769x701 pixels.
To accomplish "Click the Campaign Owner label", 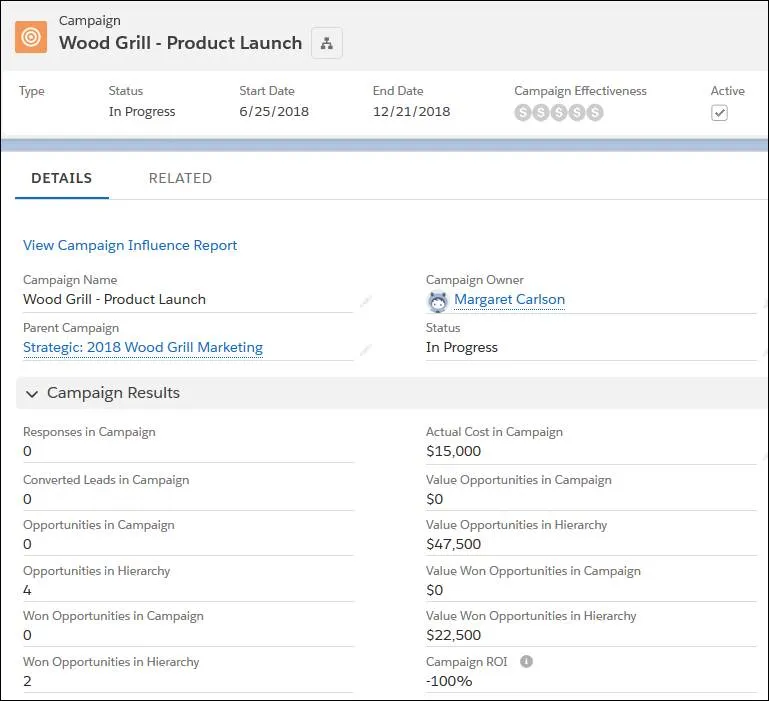I will pos(475,280).
